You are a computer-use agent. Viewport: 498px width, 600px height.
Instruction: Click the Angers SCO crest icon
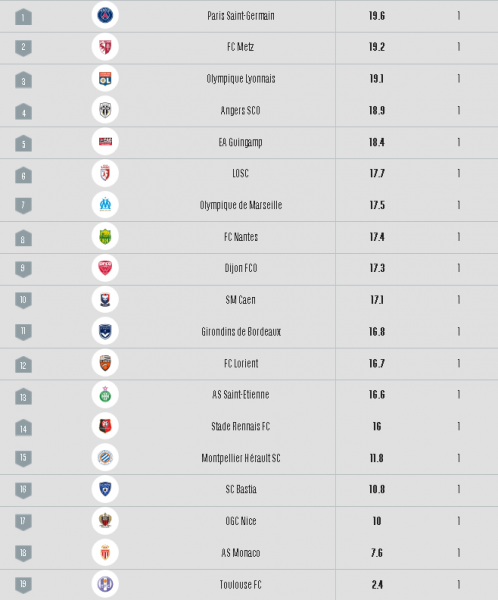tap(105, 110)
